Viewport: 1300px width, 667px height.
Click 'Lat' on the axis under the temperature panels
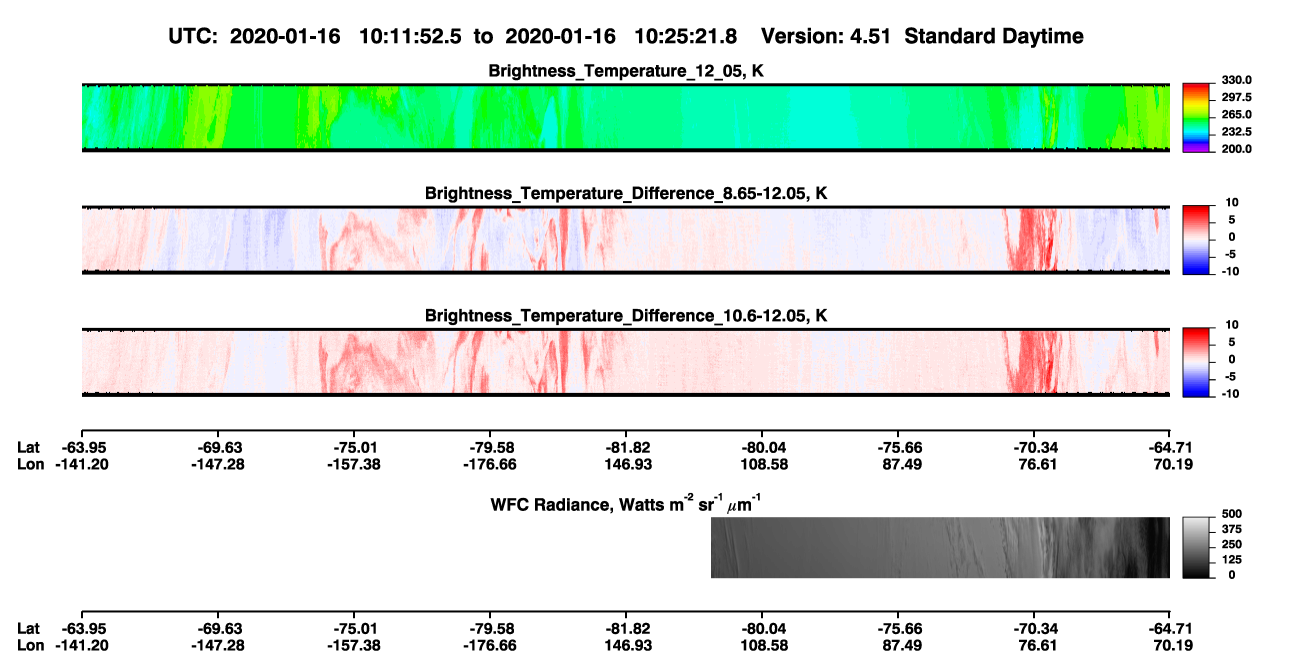tap(29, 447)
